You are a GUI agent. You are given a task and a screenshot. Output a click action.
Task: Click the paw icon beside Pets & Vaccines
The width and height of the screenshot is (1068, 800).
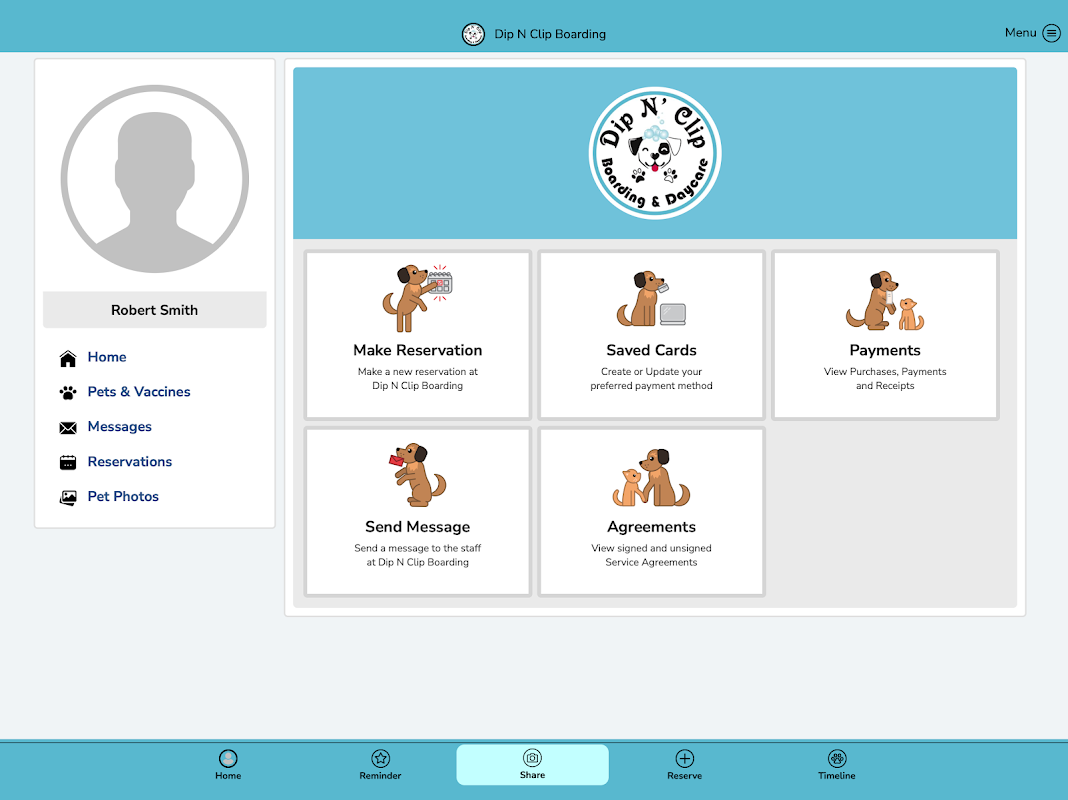click(x=68, y=393)
